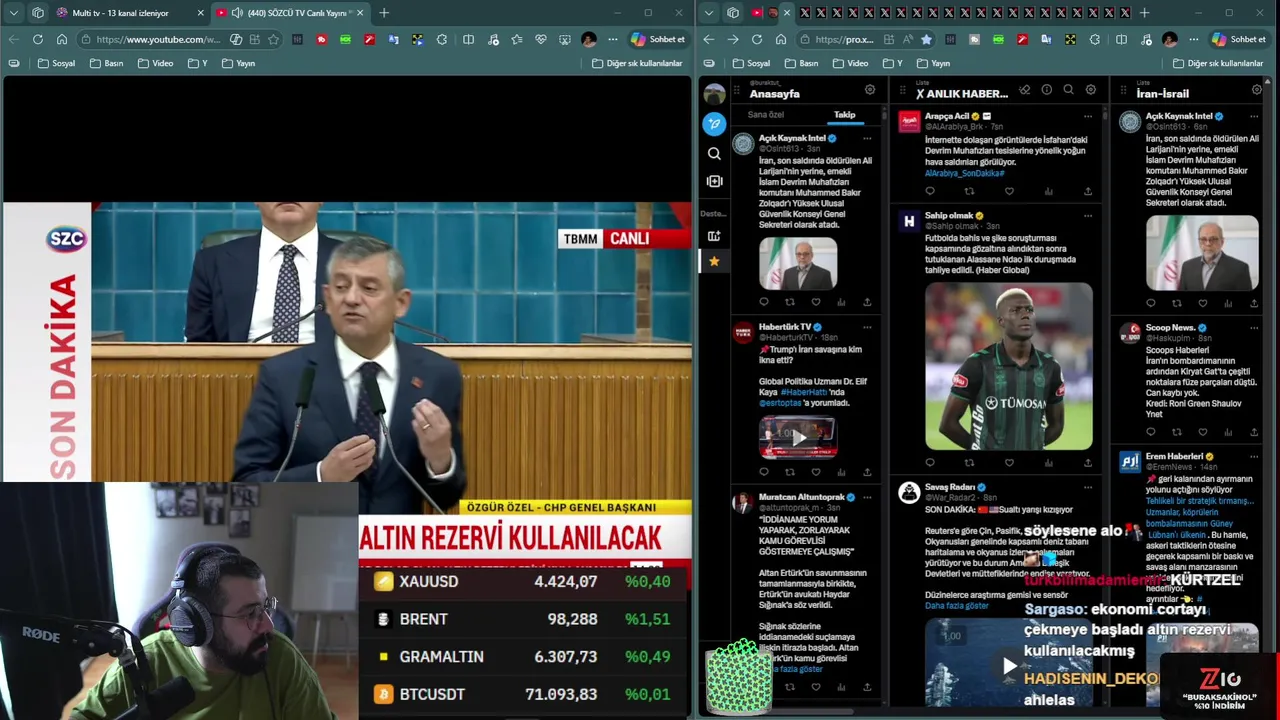The height and width of the screenshot is (720, 1280).
Task: Open İran-İsrail column settings gear
Action: 1257,90
